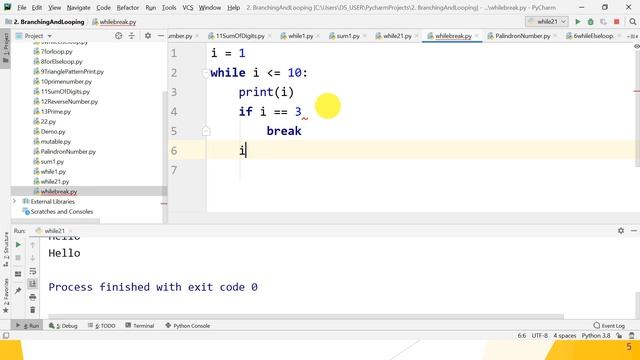
Task: Open the TODO tool window
Action: point(102,326)
